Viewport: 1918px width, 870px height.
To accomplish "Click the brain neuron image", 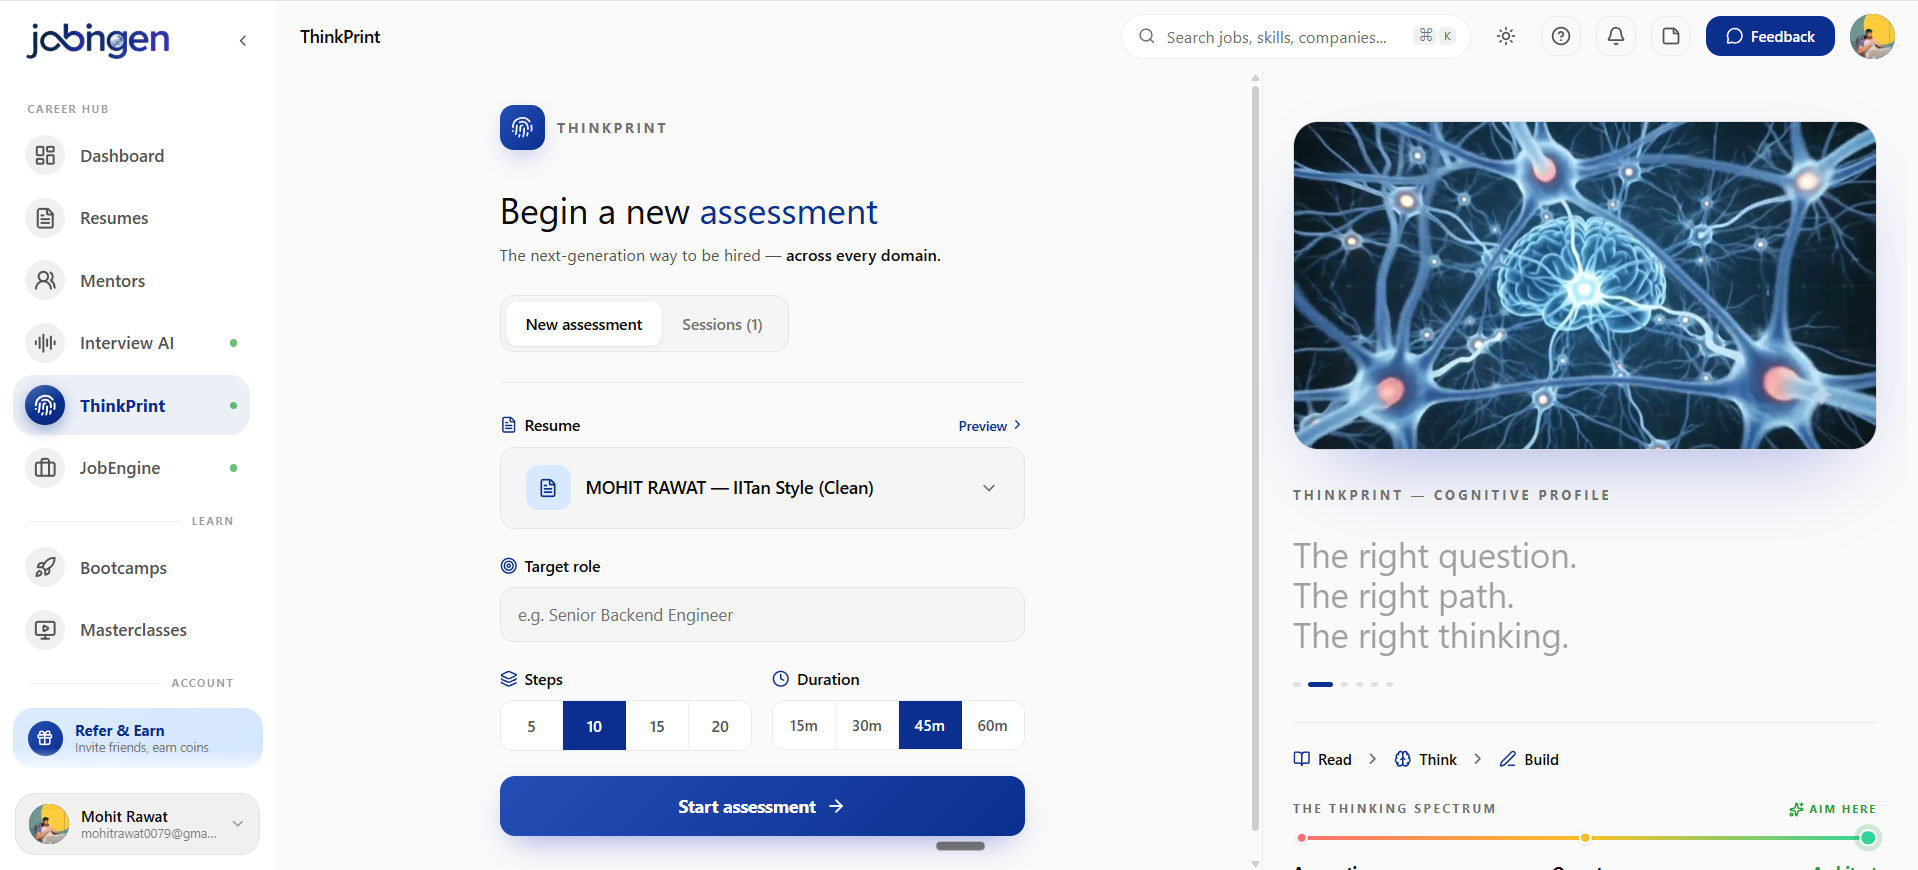I will tap(1584, 285).
